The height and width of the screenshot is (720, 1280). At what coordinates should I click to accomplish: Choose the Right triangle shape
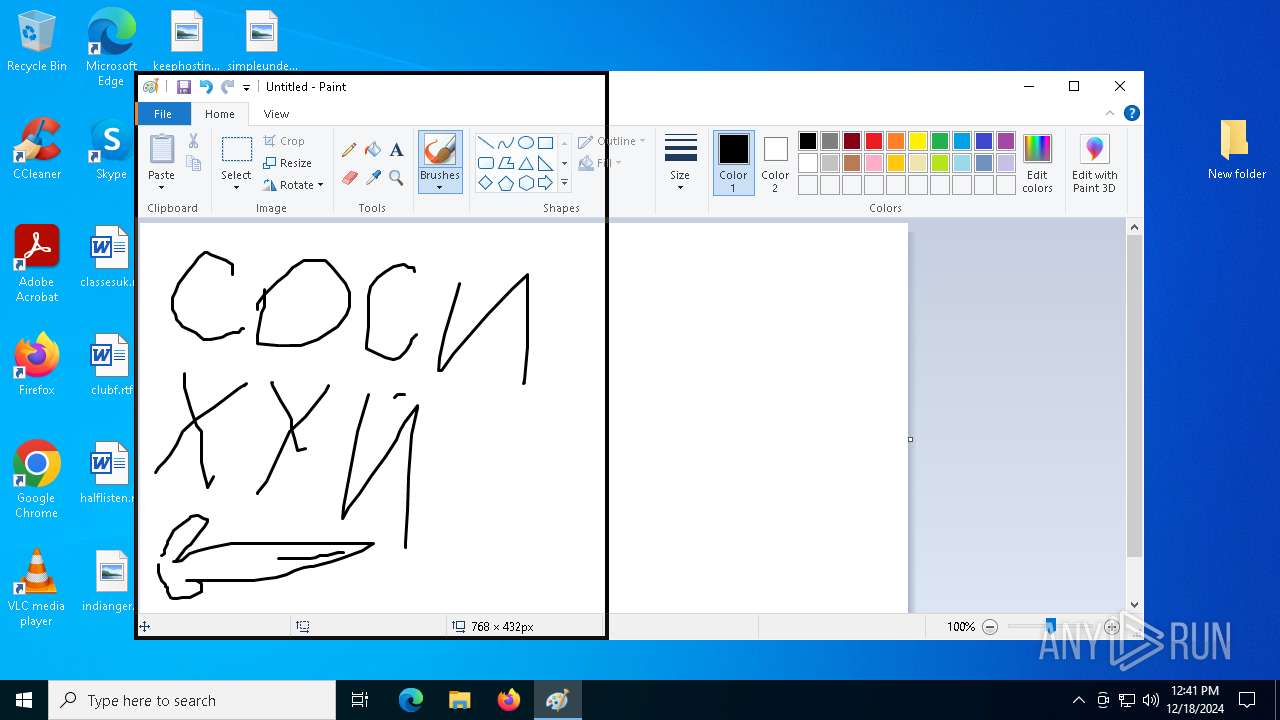click(545, 163)
